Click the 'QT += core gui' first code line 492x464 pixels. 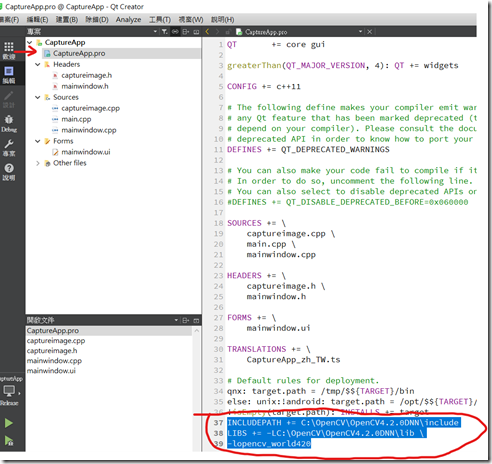[x=276, y=45]
